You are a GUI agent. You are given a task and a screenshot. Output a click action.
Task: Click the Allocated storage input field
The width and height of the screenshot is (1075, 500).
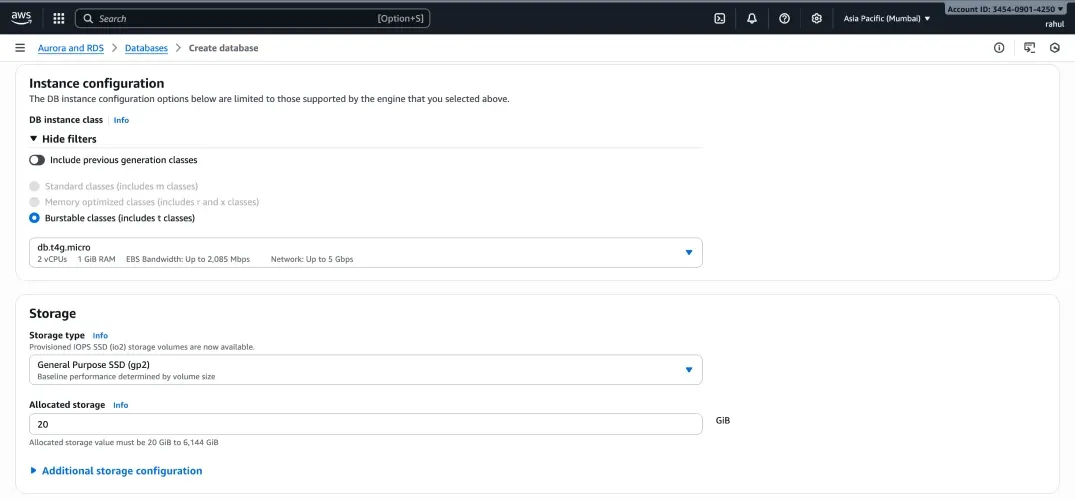366,424
